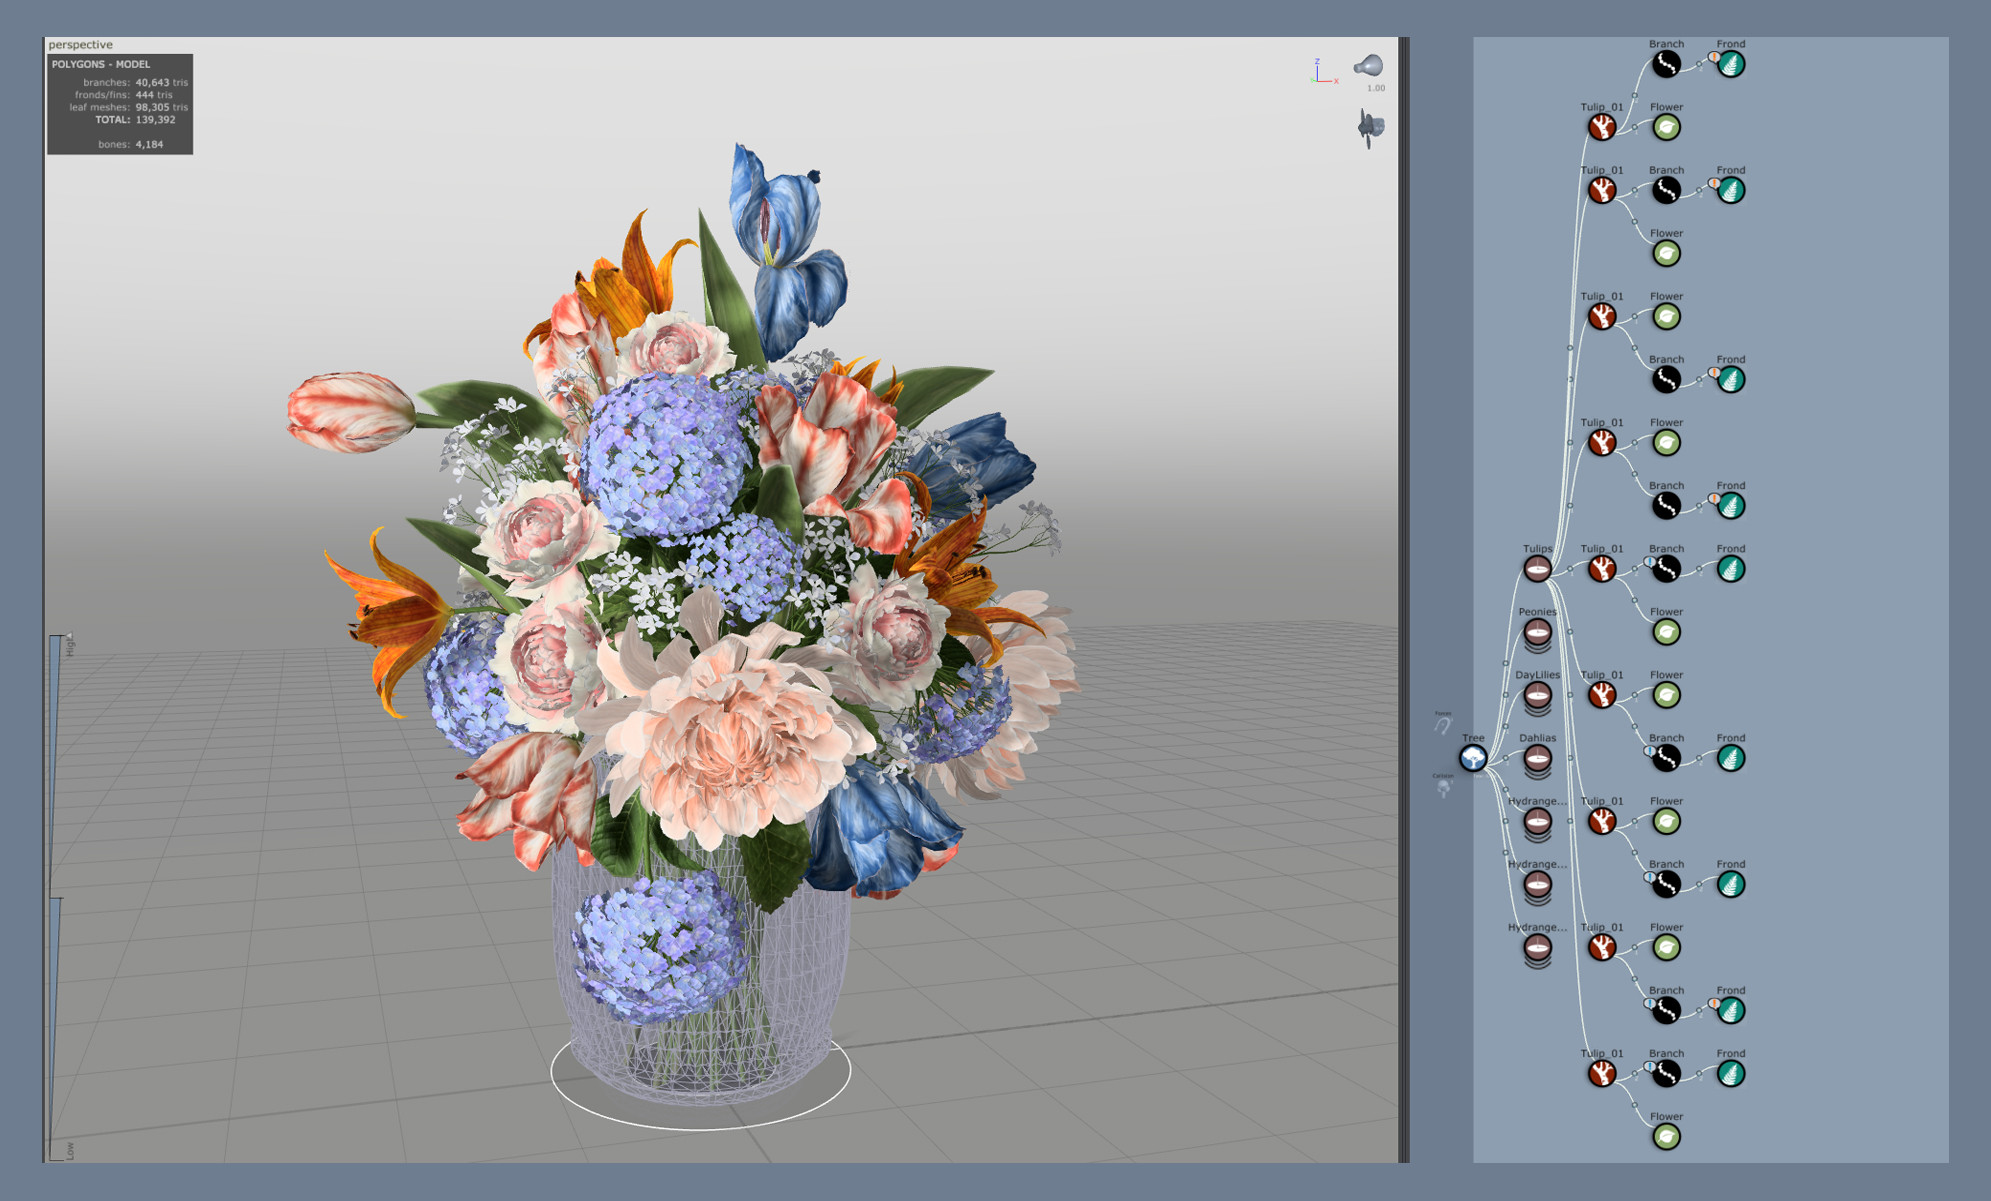Image resolution: width=1991 pixels, height=1201 pixels.
Task: Select the blue Tree root node
Action: pyautogui.click(x=1472, y=760)
